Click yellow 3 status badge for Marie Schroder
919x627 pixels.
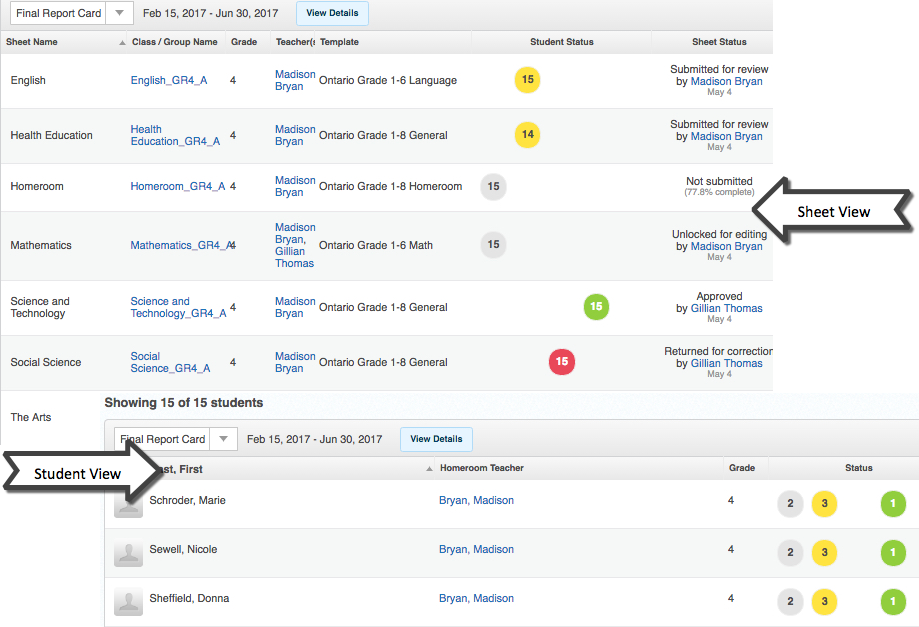(824, 504)
